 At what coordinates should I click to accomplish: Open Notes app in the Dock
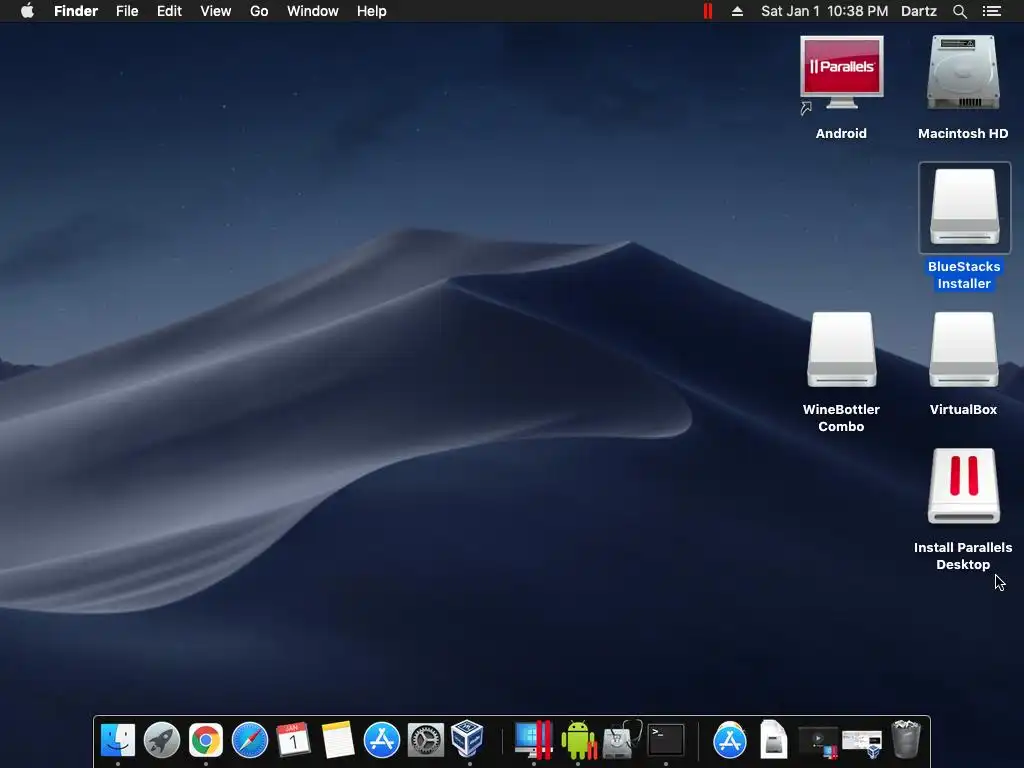coord(338,740)
